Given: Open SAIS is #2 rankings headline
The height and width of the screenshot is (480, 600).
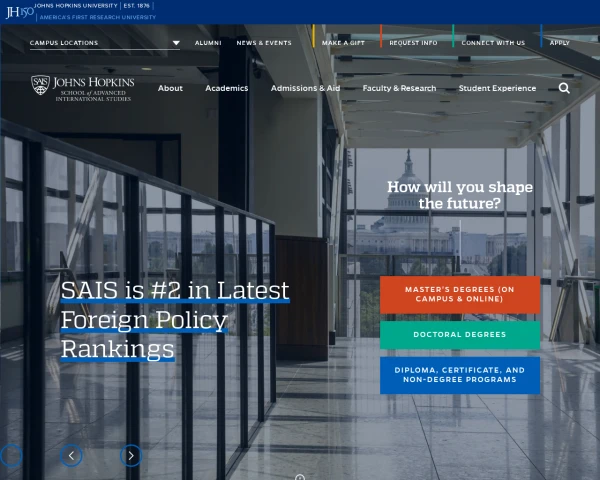Looking at the screenshot, I should tap(175, 320).
